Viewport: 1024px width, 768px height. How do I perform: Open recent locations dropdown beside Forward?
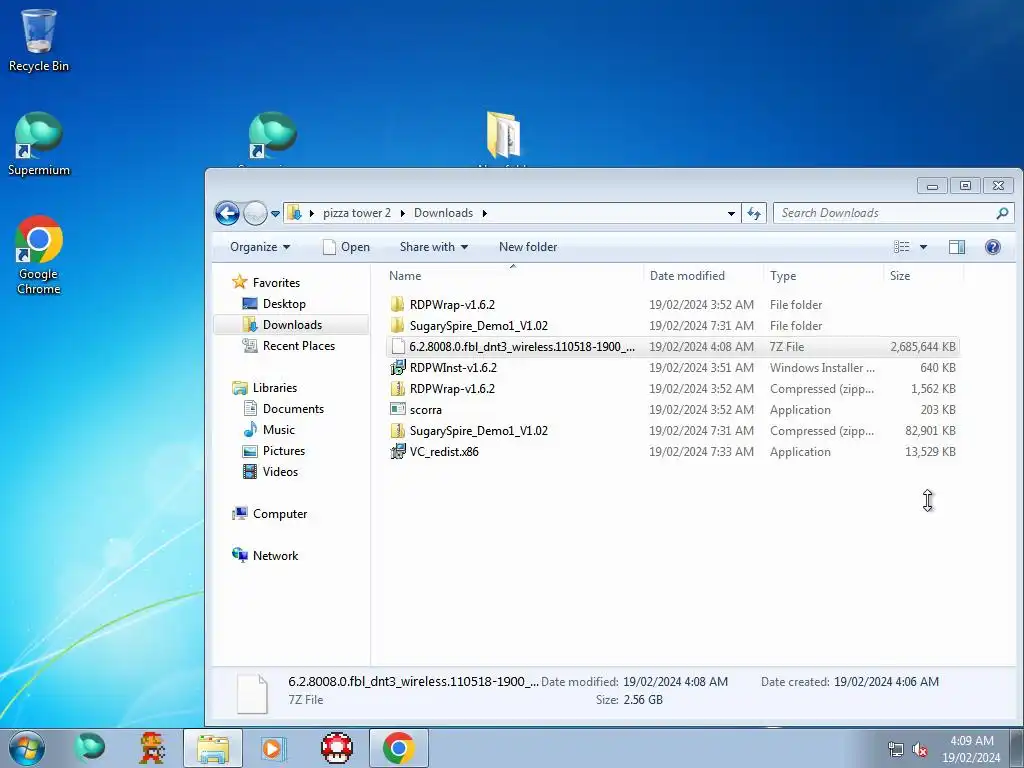(276, 214)
